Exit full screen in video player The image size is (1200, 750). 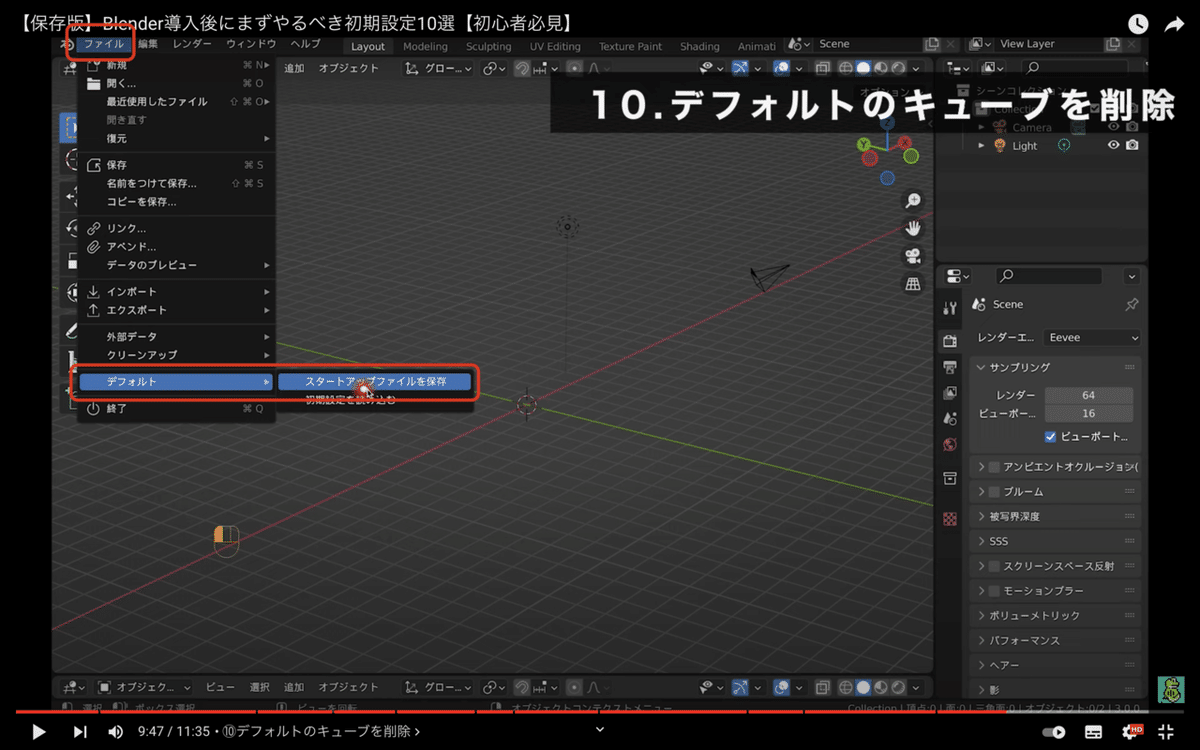point(1165,731)
